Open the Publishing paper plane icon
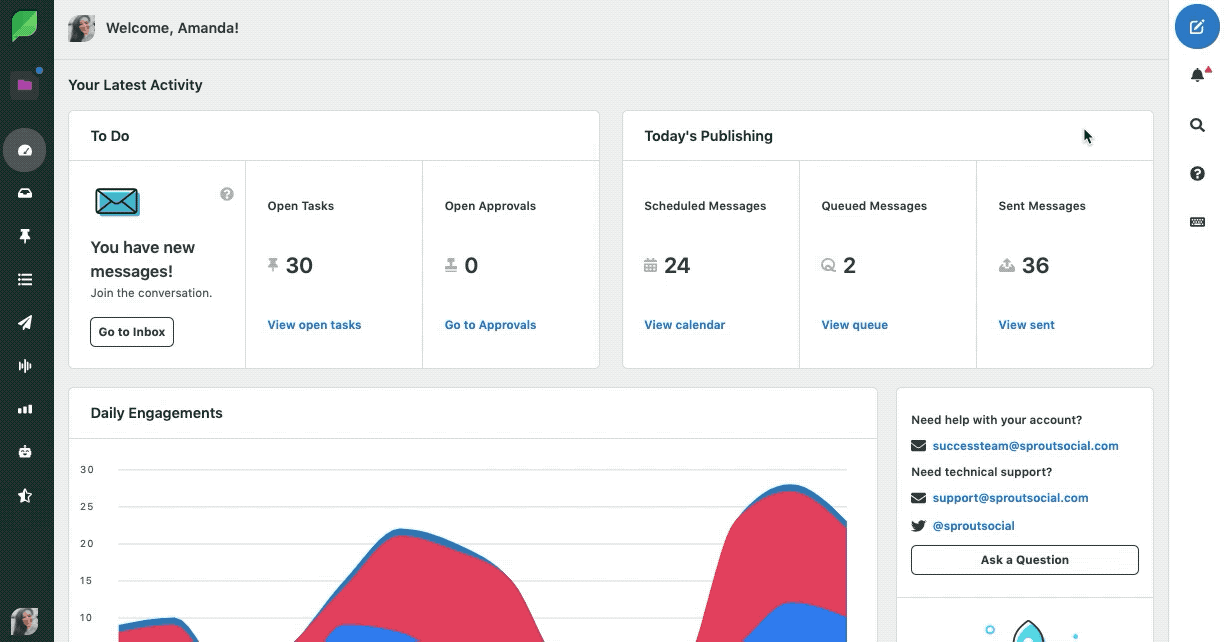The height and width of the screenshot is (642, 1224). [x=25, y=322]
